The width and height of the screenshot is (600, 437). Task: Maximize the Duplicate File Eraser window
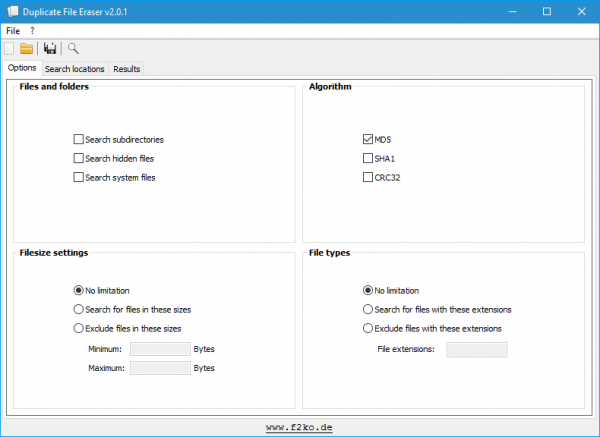click(x=547, y=11)
